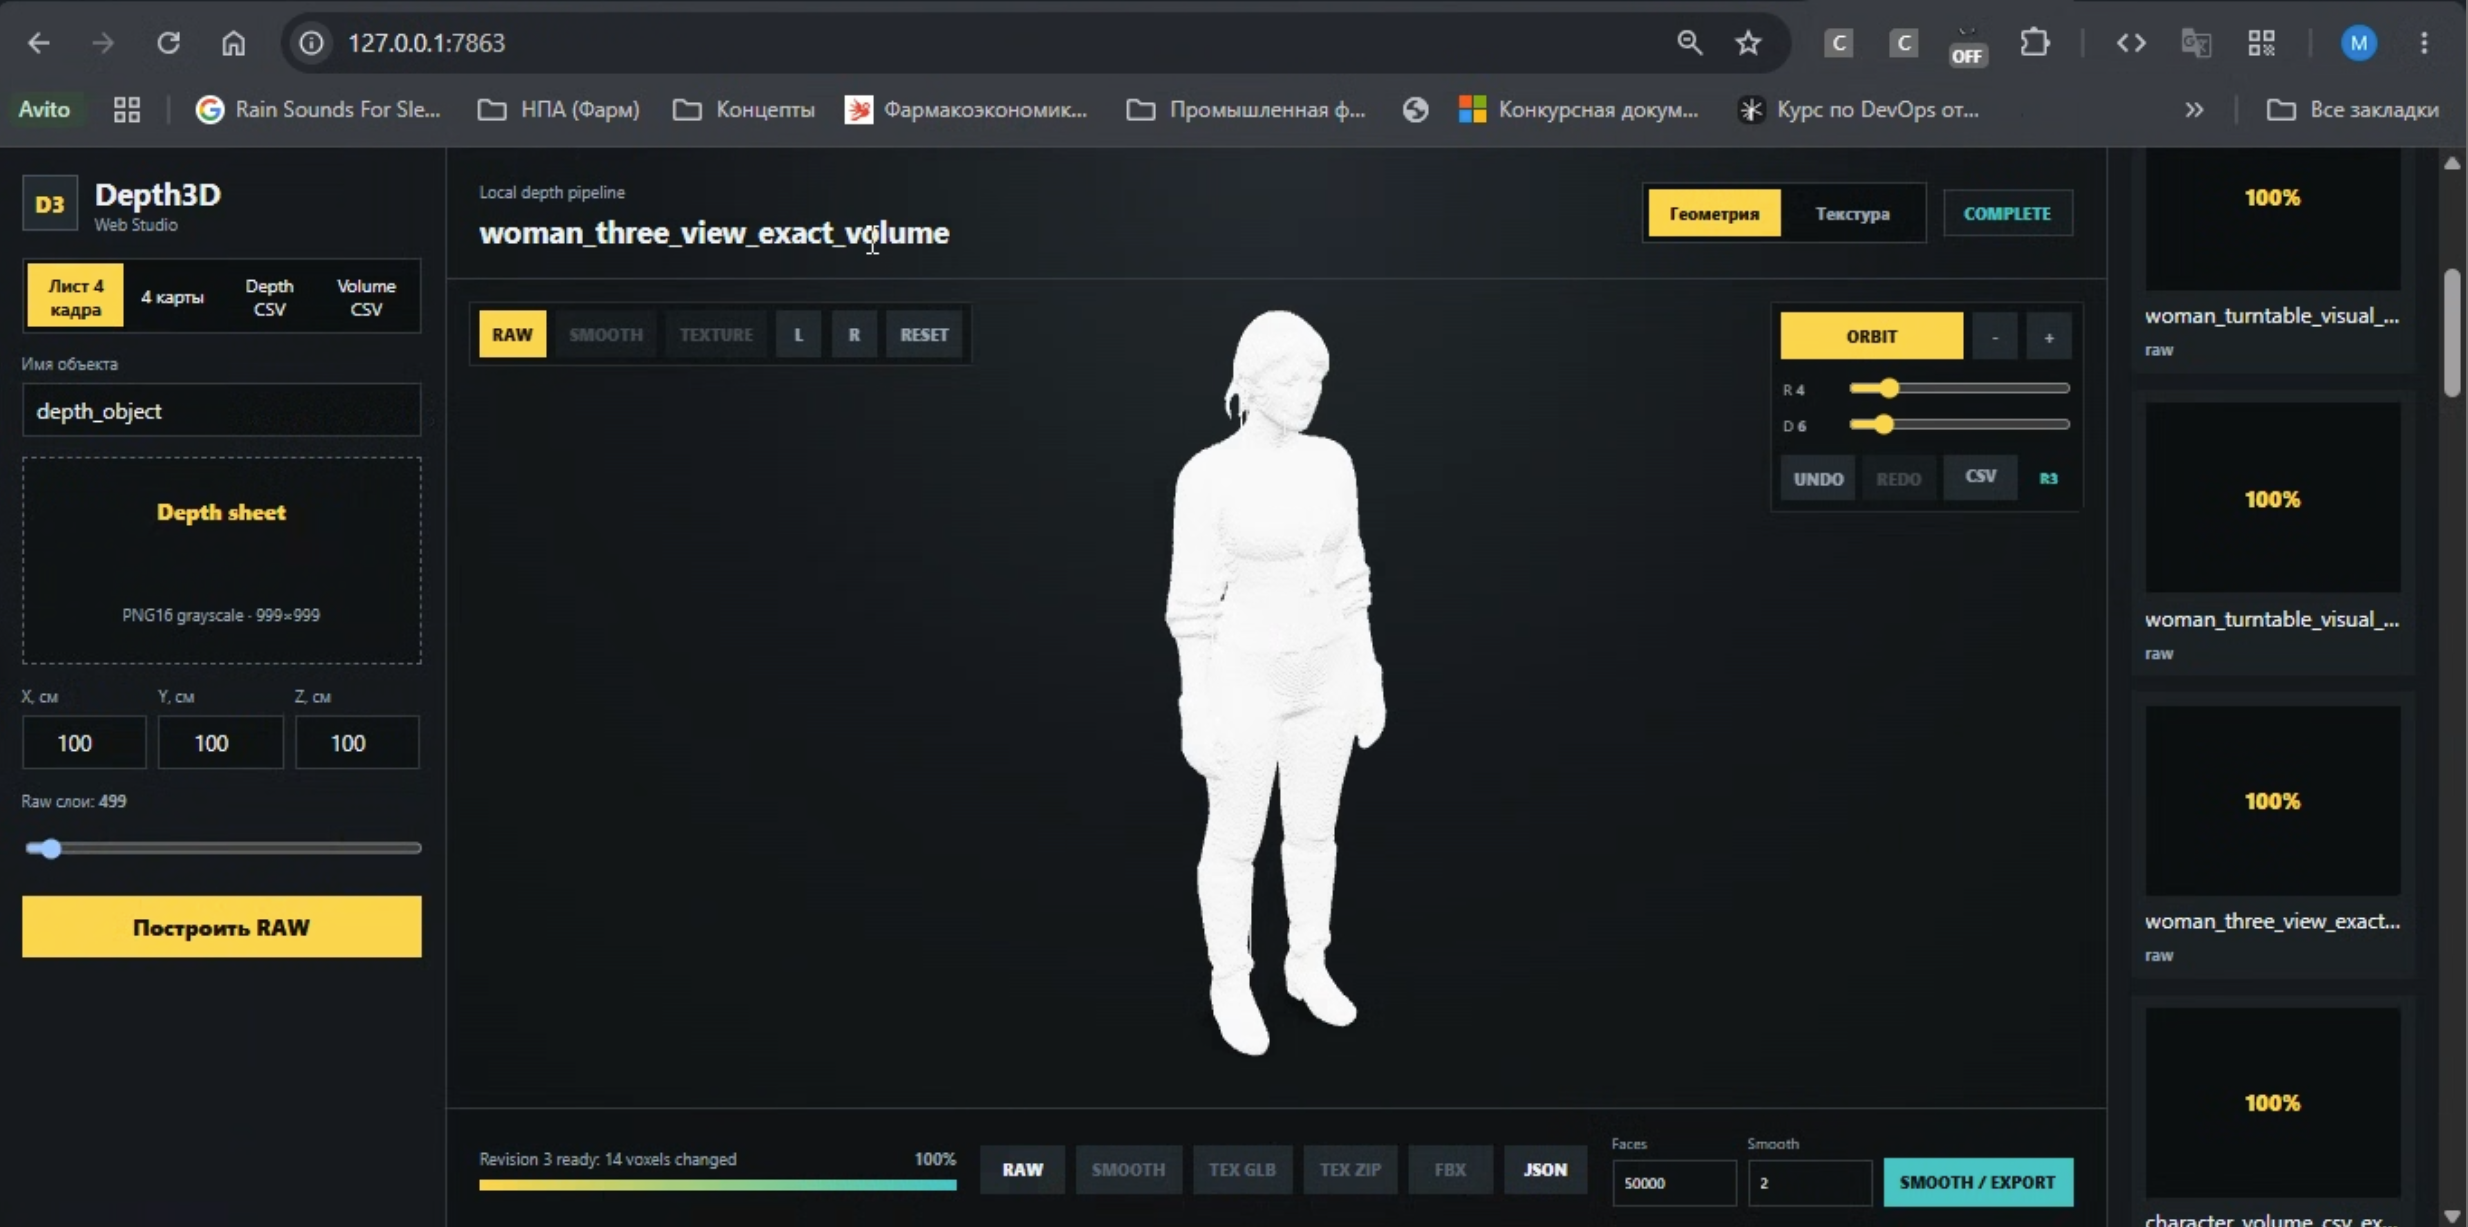
Task: Open the woman_three_view_exact... thumbnail
Action: [x=2272, y=801]
